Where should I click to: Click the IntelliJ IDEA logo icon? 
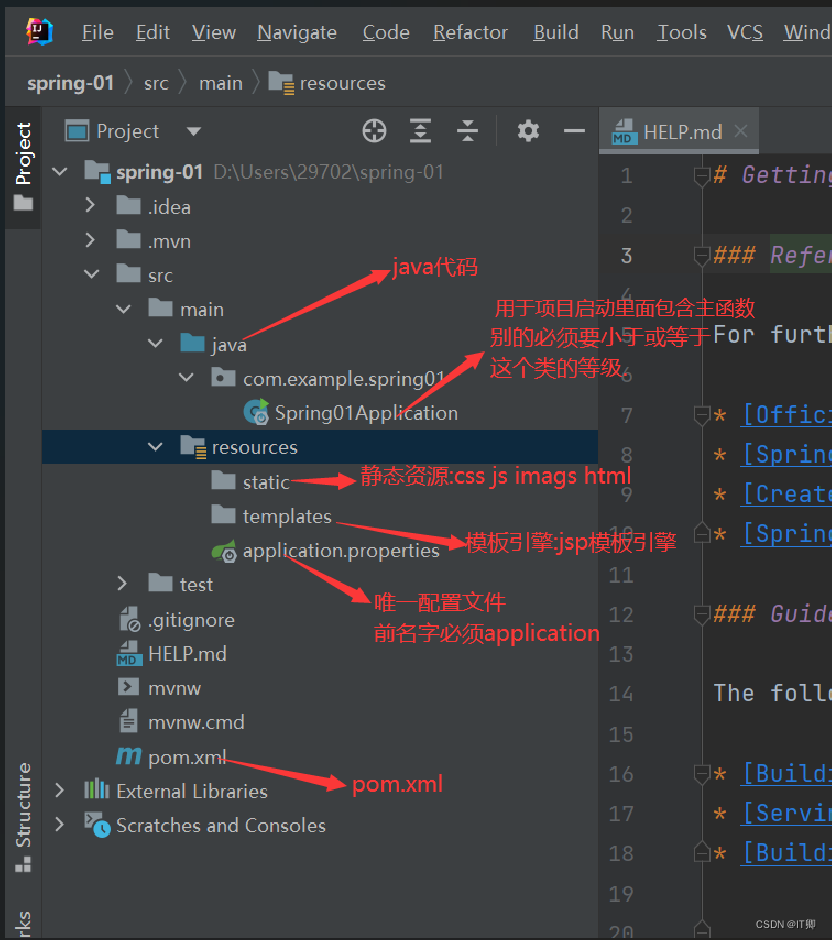click(40, 31)
